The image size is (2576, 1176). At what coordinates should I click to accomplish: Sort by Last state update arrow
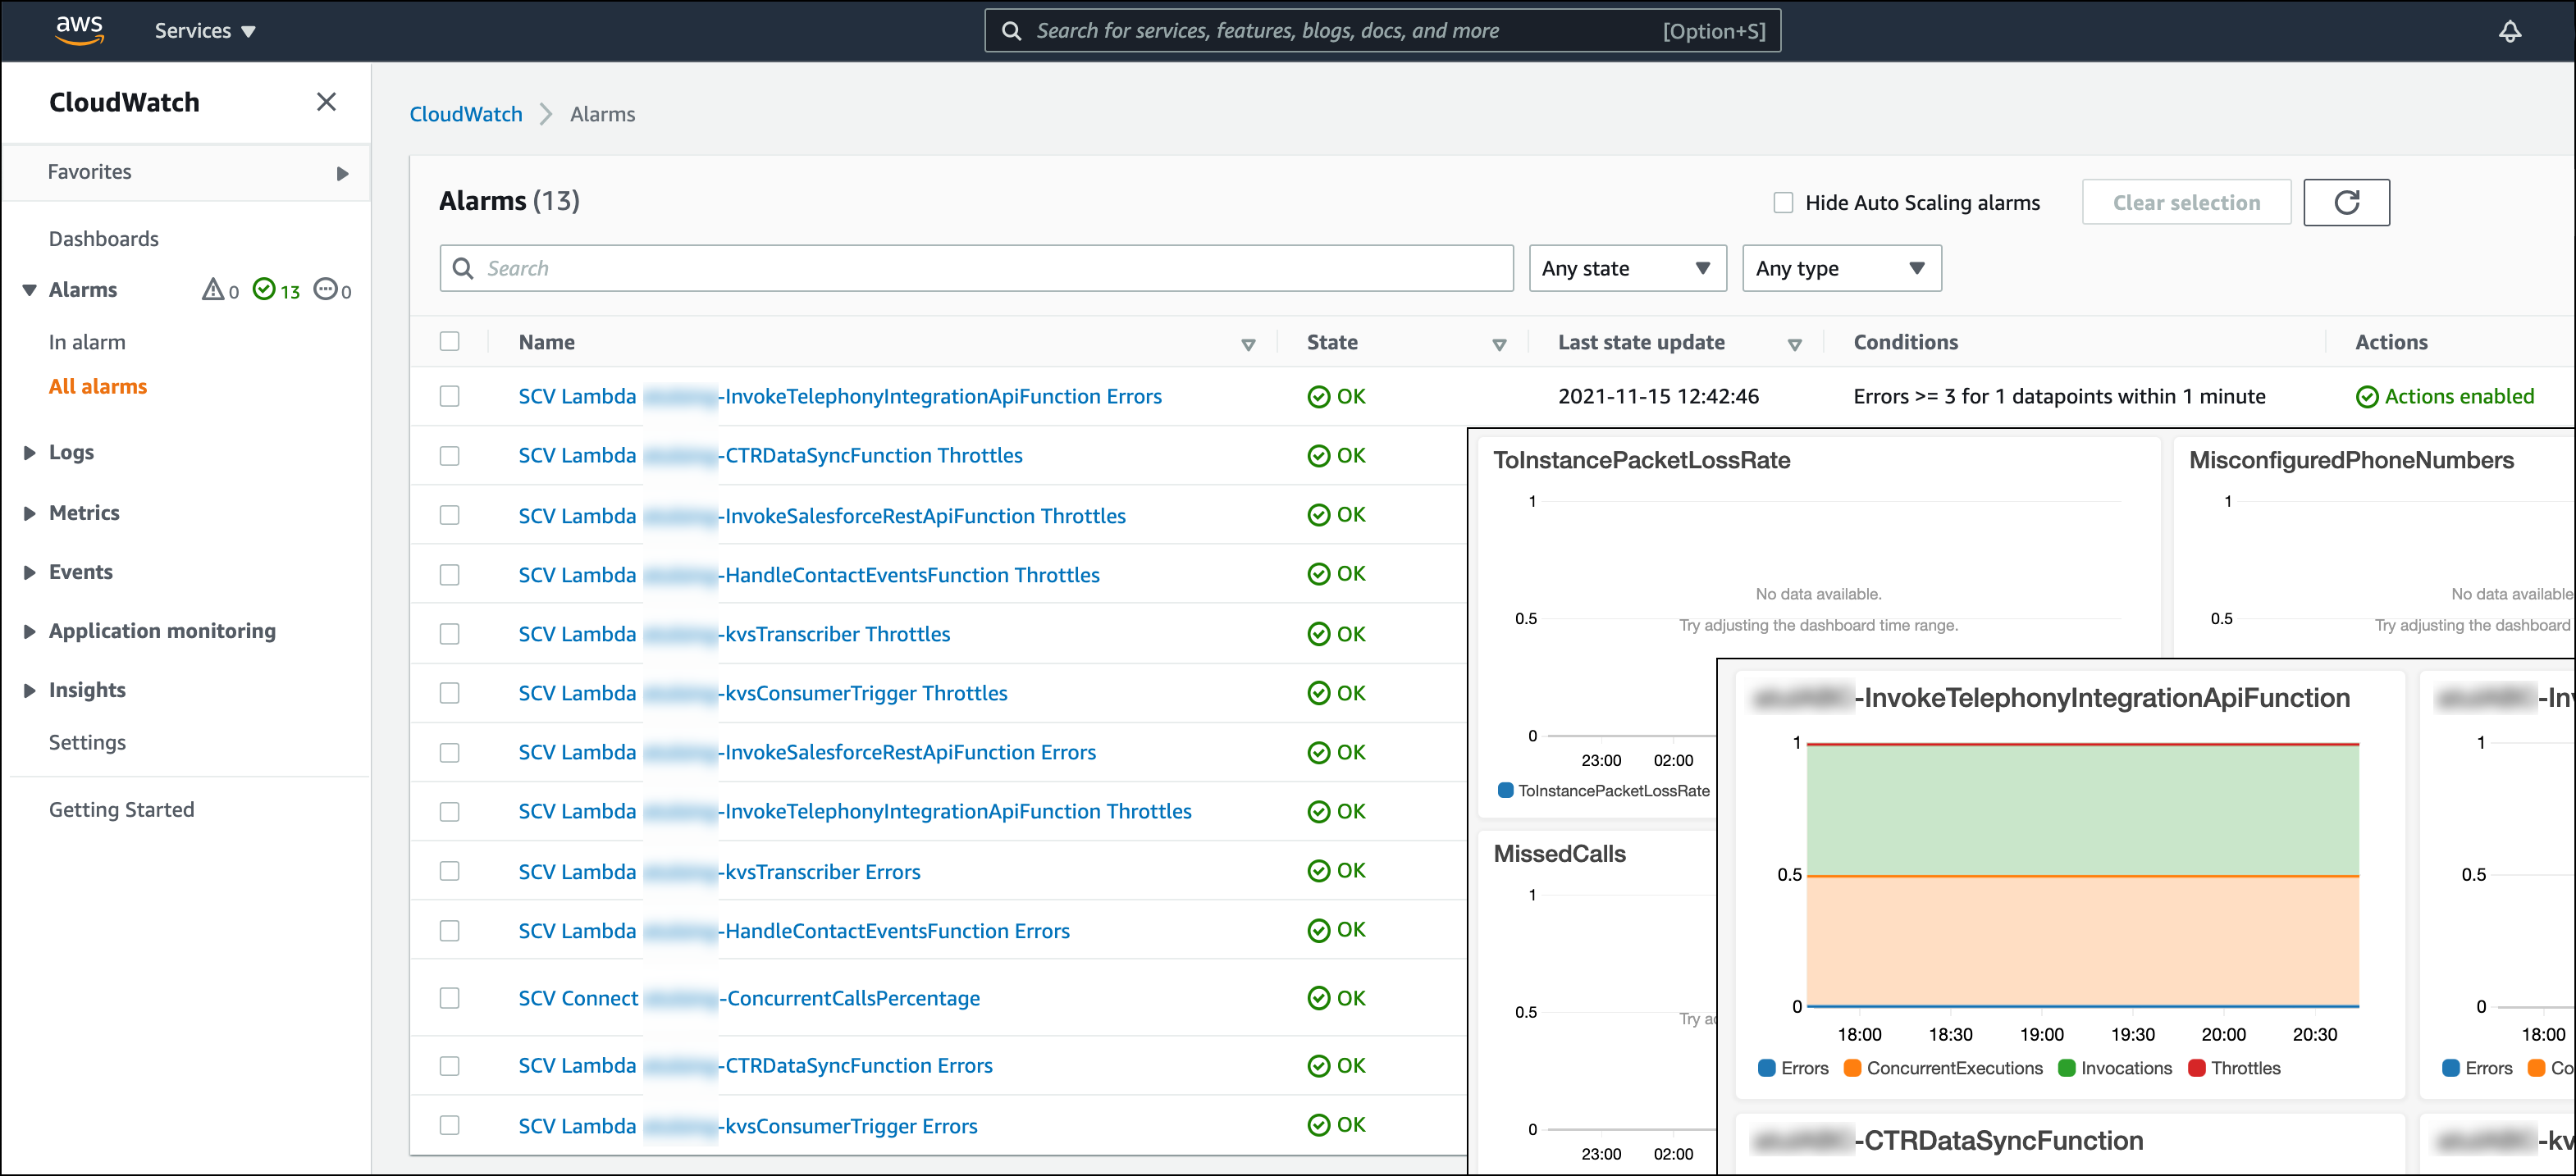tap(1794, 344)
